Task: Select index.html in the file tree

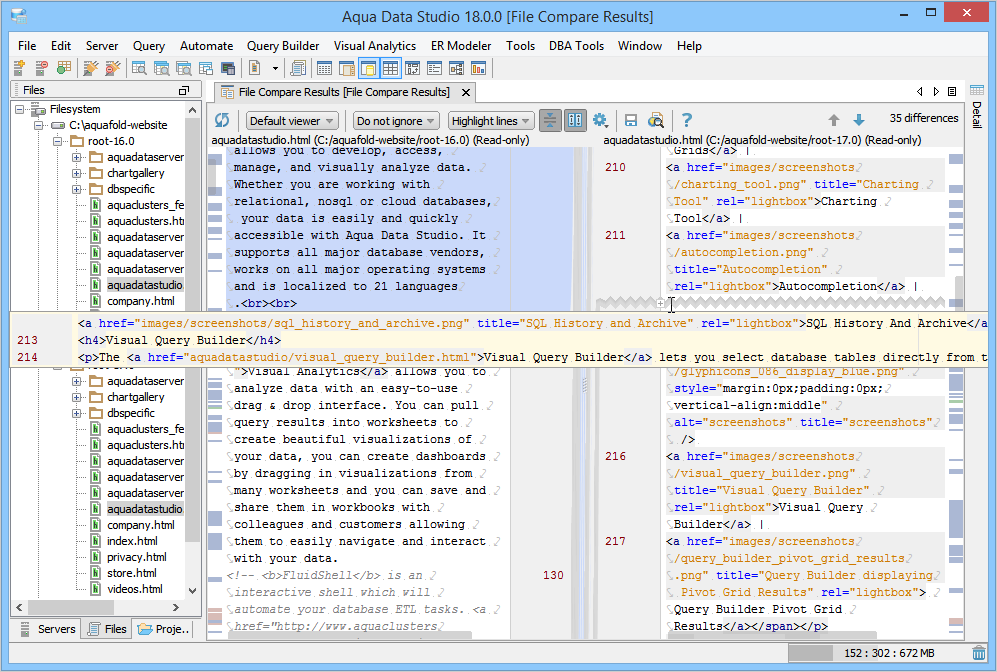Action: 132,541
